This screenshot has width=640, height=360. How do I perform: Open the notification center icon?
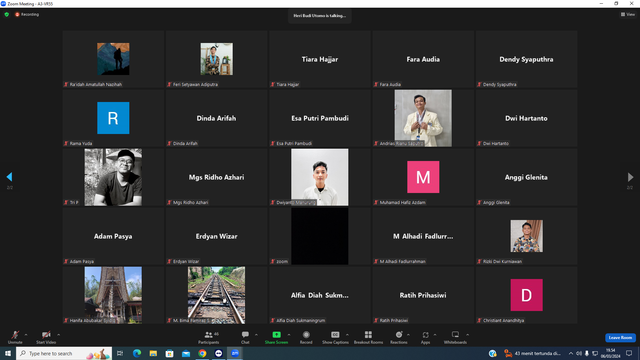[629, 353]
